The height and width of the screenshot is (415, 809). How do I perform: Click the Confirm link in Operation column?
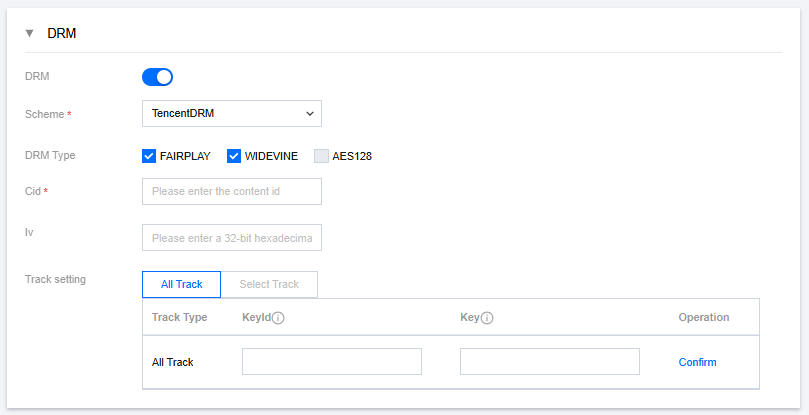(697, 362)
